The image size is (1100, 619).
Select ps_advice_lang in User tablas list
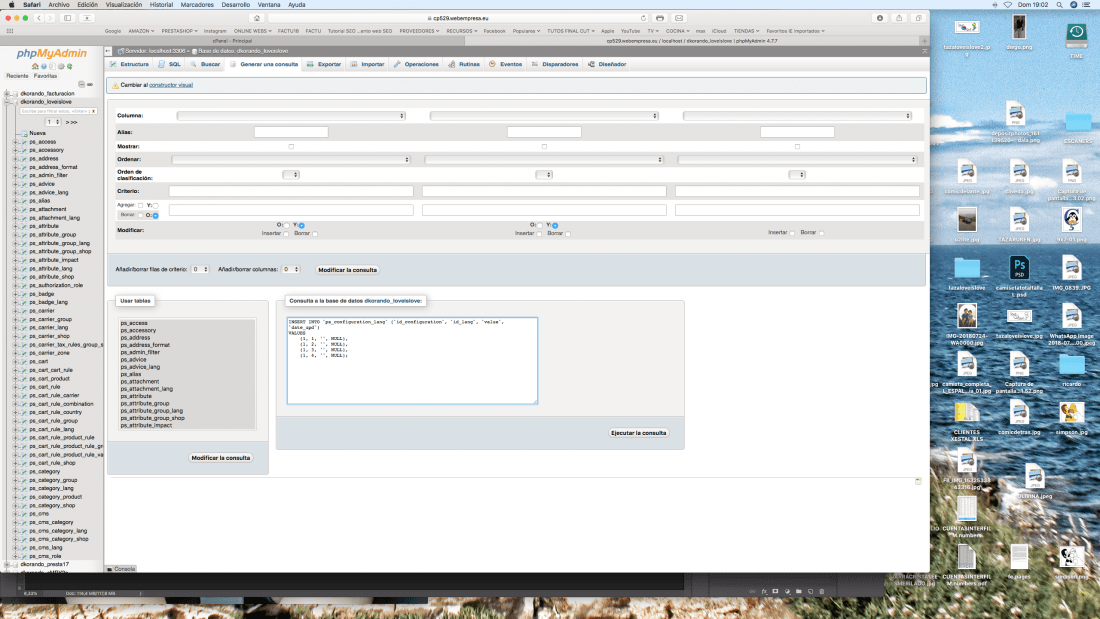(x=140, y=367)
